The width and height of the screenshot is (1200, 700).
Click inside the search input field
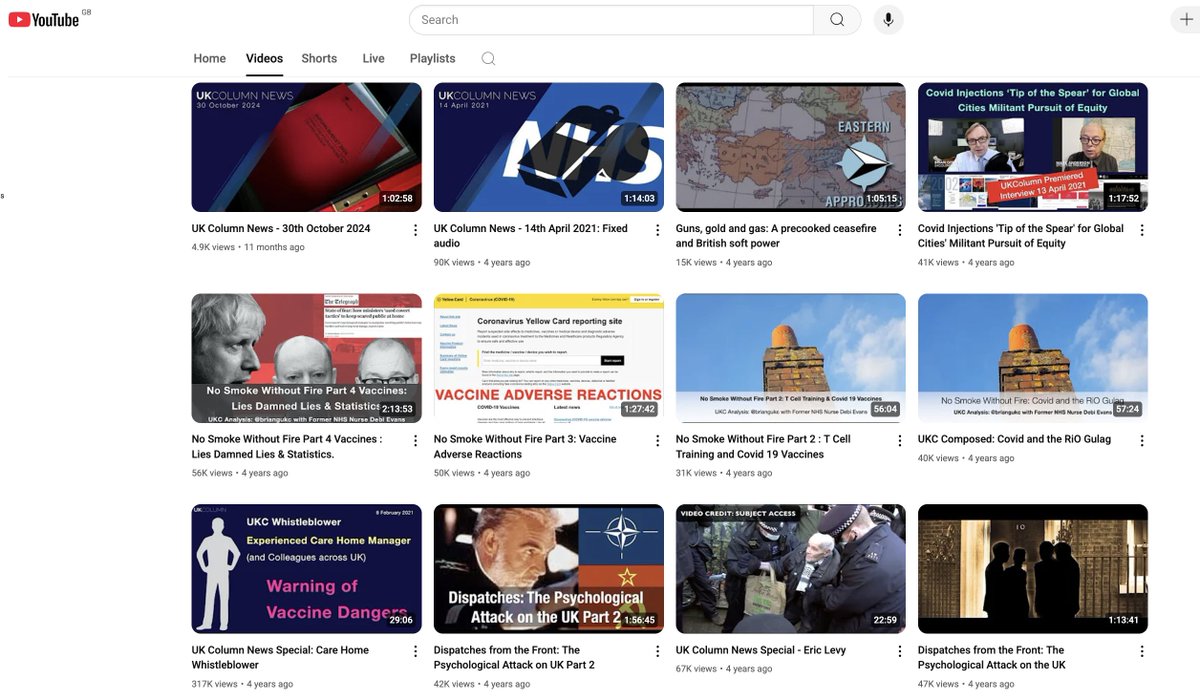point(600,19)
